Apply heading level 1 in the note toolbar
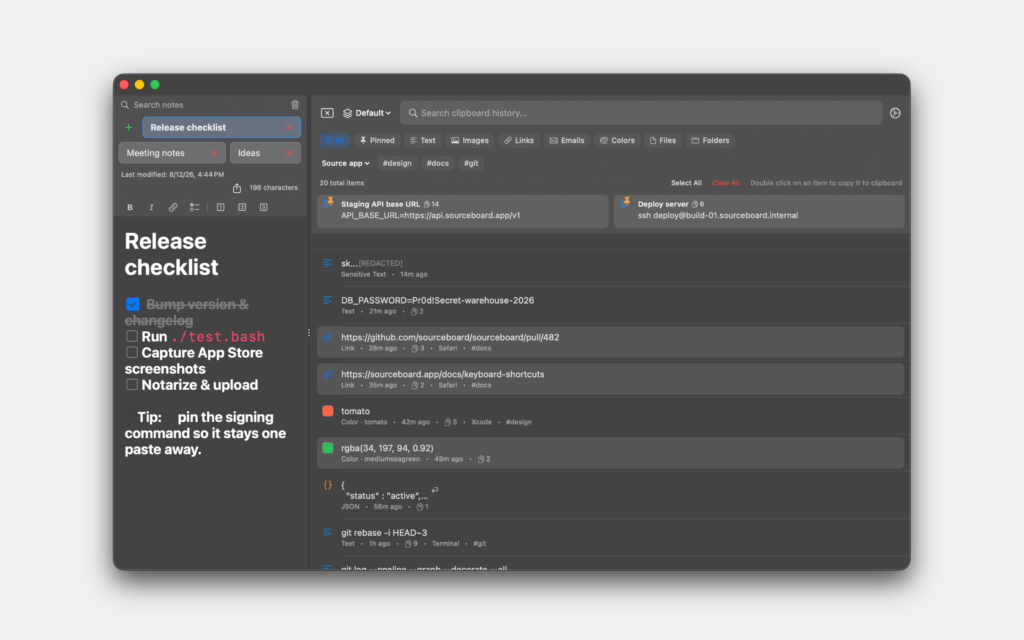Image resolution: width=1024 pixels, height=640 pixels. click(x=221, y=207)
